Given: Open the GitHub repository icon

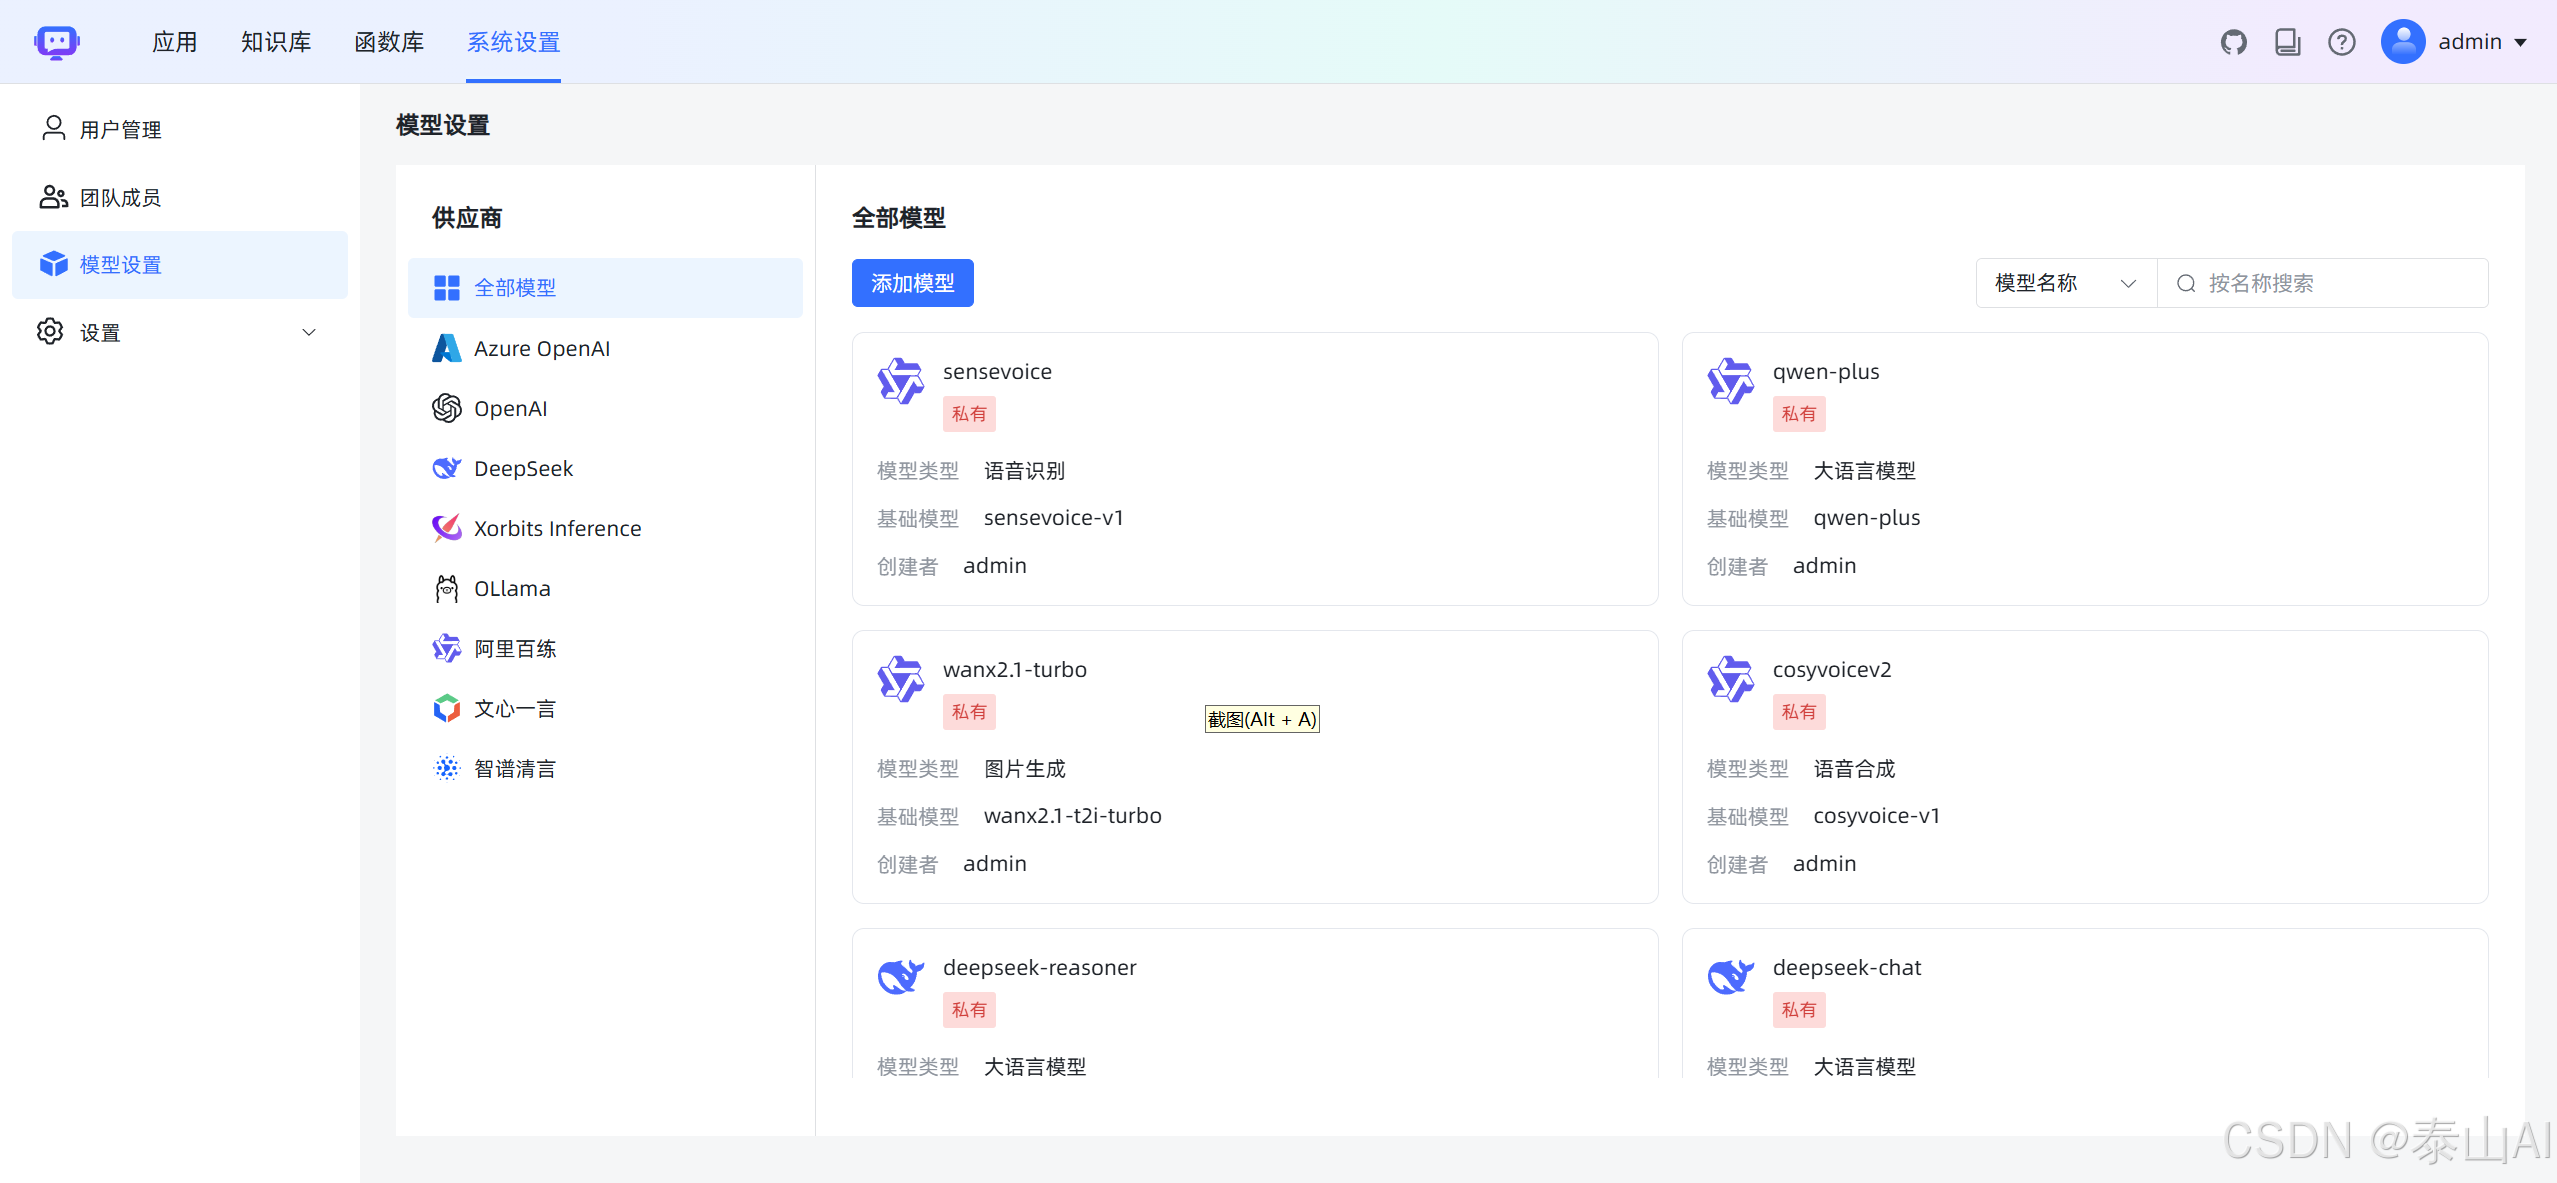Looking at the screenshot, I should [x=2234, y=41].
